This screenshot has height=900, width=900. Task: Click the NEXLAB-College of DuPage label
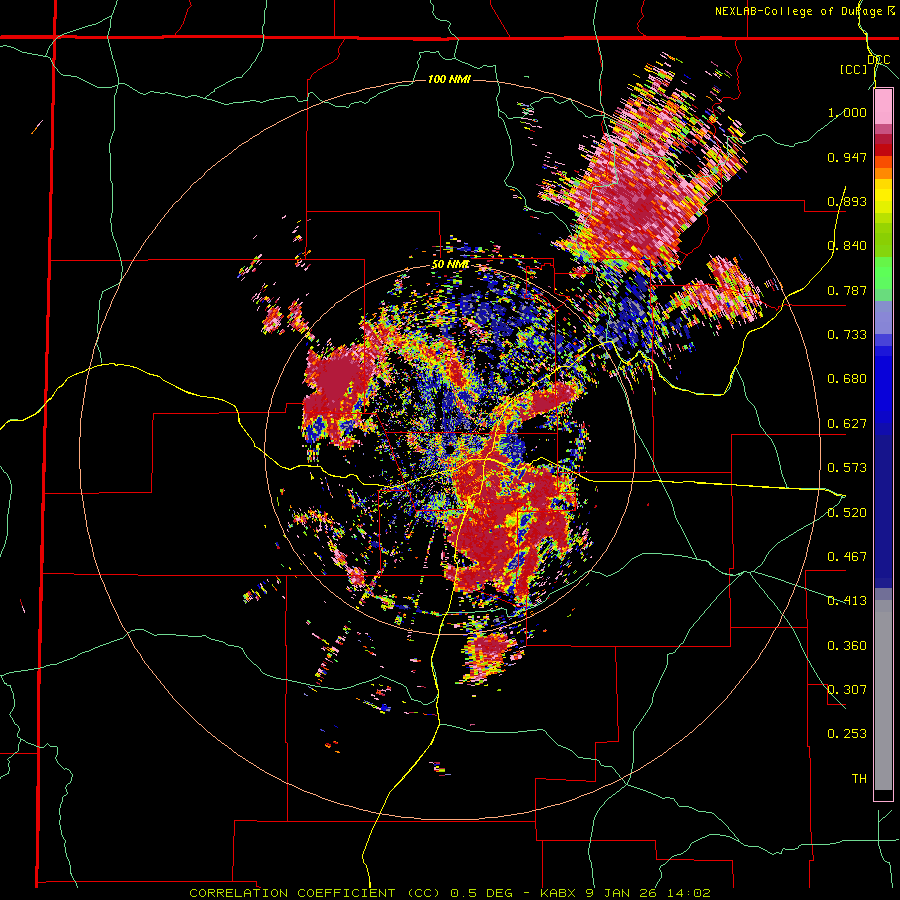point(800,11)
